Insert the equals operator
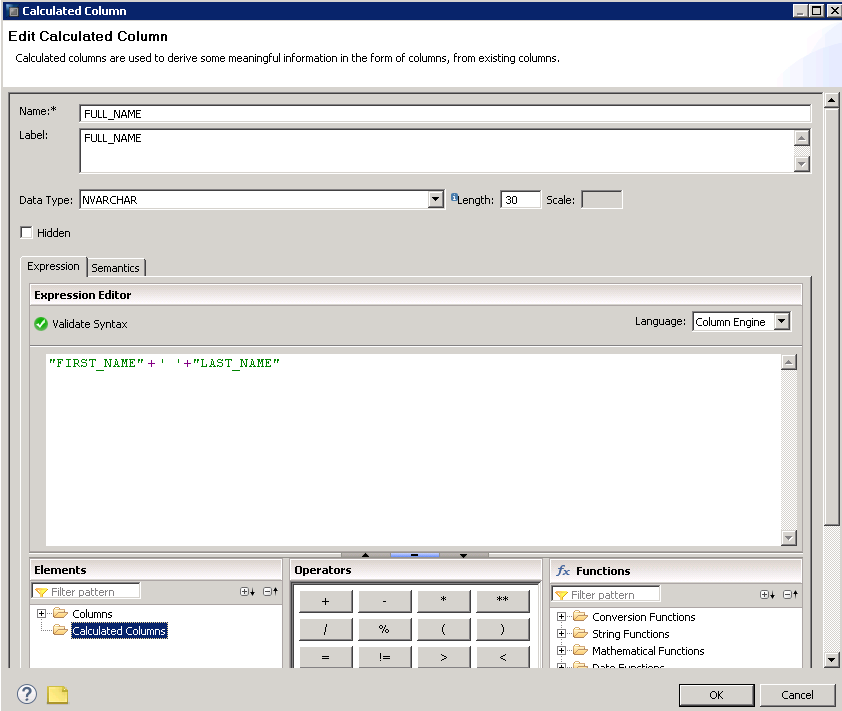Screen dimensions: 842x711 (325, 657)
